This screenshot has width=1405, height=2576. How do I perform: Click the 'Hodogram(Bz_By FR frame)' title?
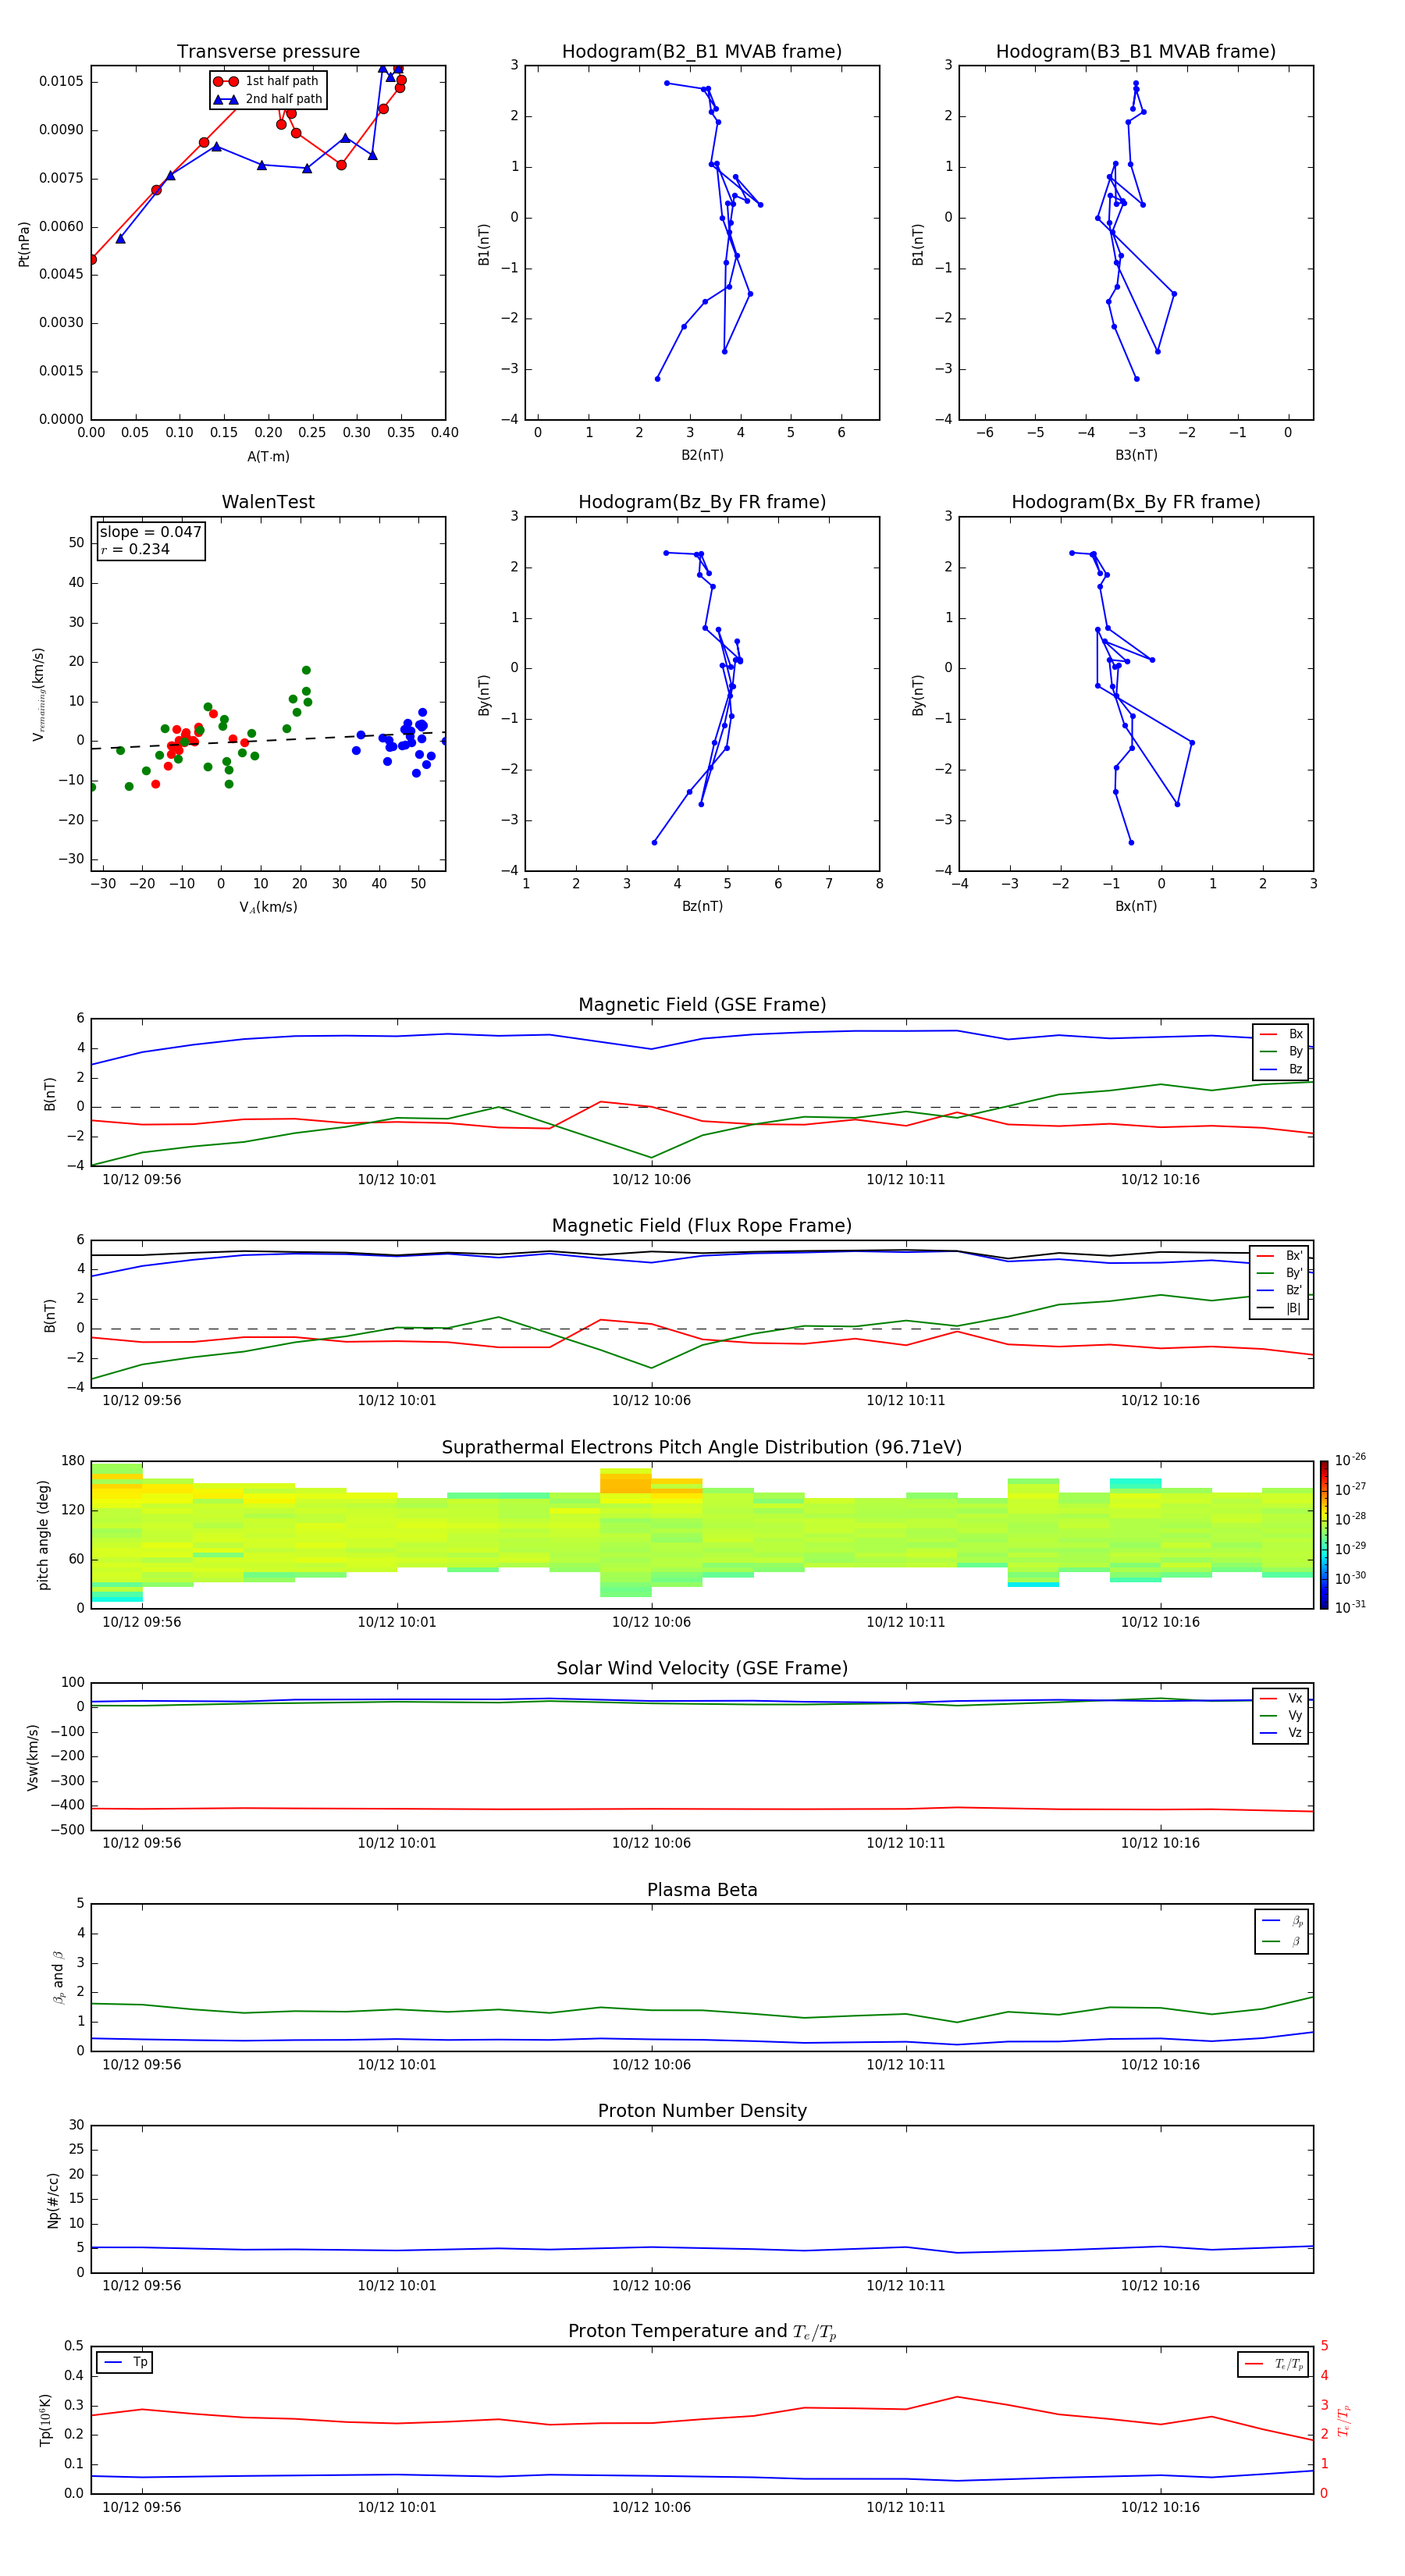pyautogui.click(x=702, y=502)
